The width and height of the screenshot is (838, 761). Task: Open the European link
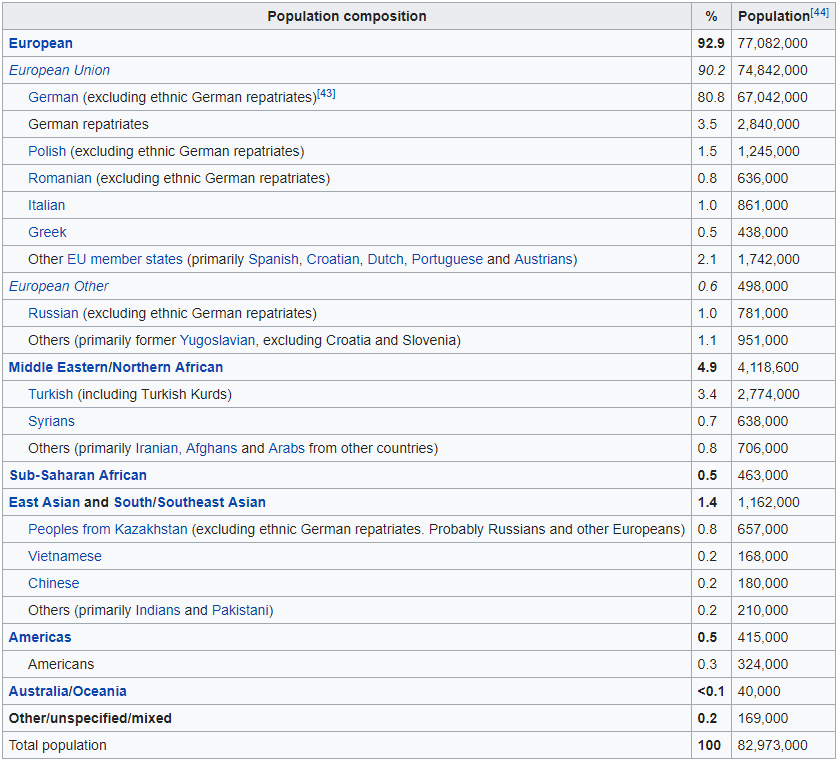pyautogui.click(x=41, y=43)
